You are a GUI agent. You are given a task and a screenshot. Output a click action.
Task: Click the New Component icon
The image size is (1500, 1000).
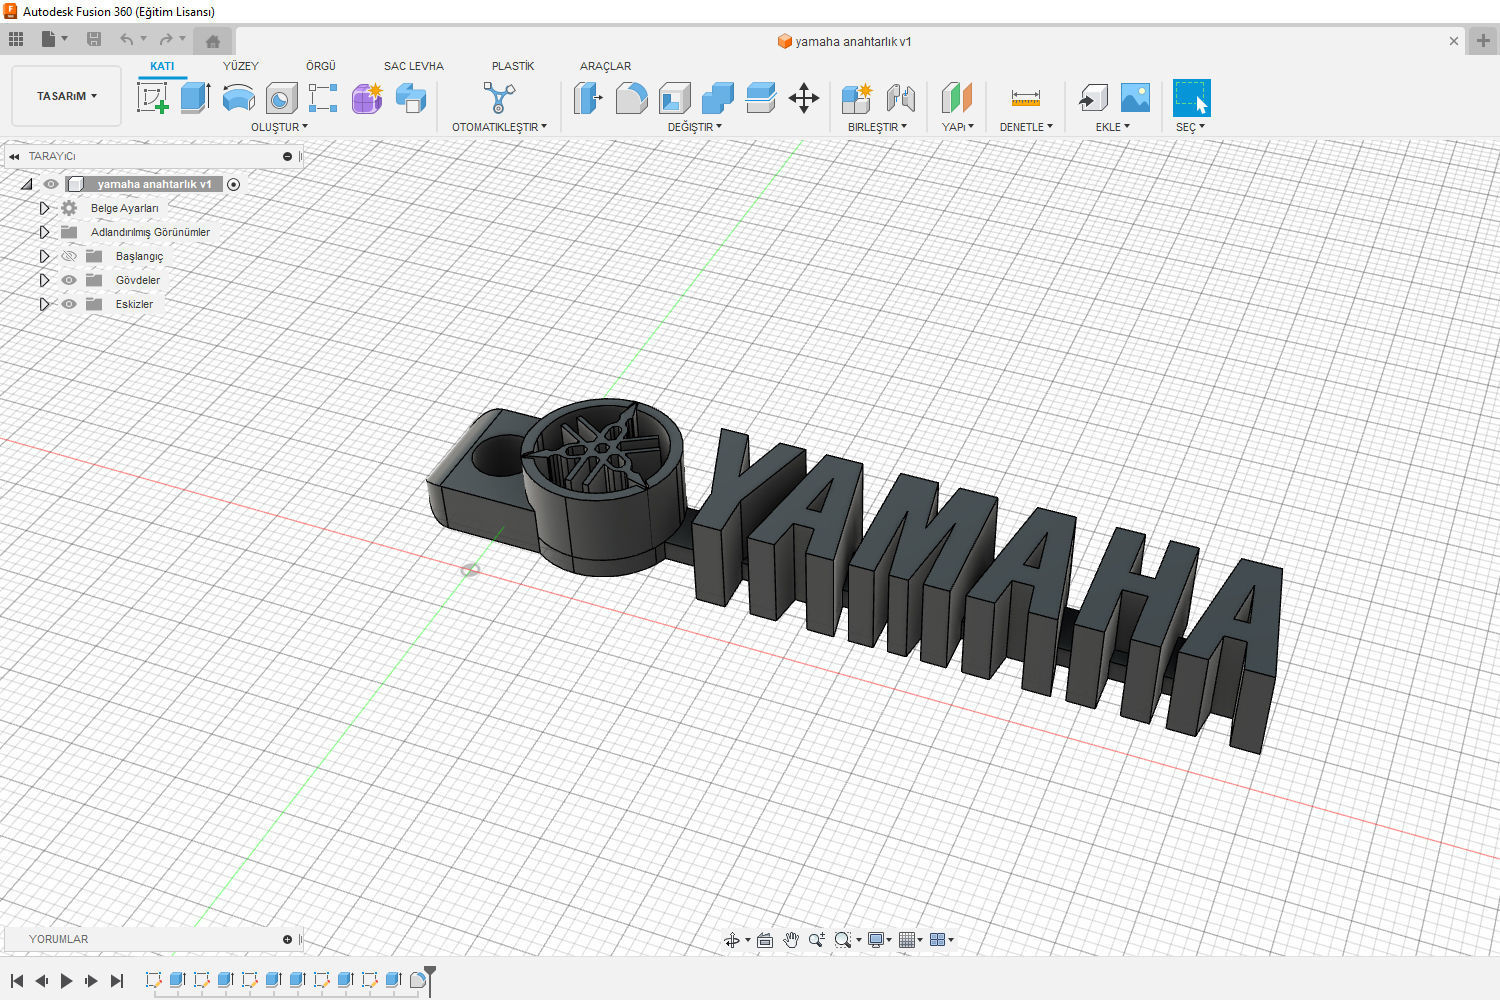pos(857,98)
